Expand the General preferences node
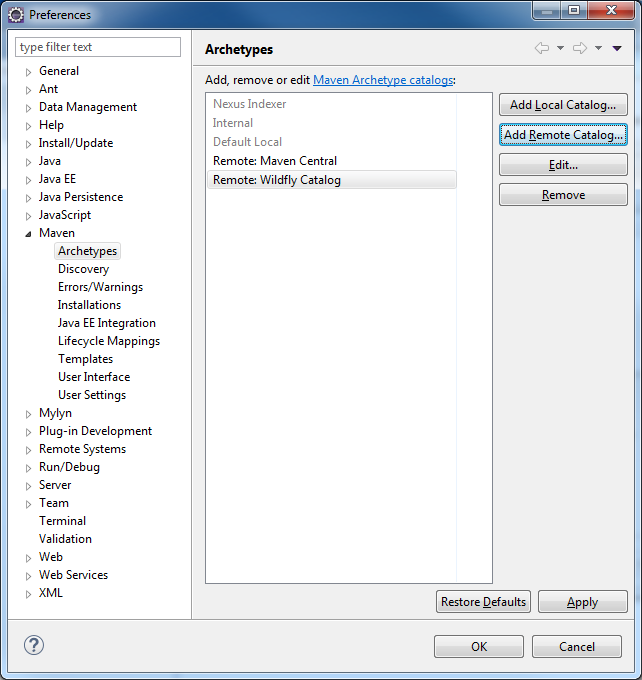Image resolution: width=642 pixels, height=680 pixels. (29, 71)
